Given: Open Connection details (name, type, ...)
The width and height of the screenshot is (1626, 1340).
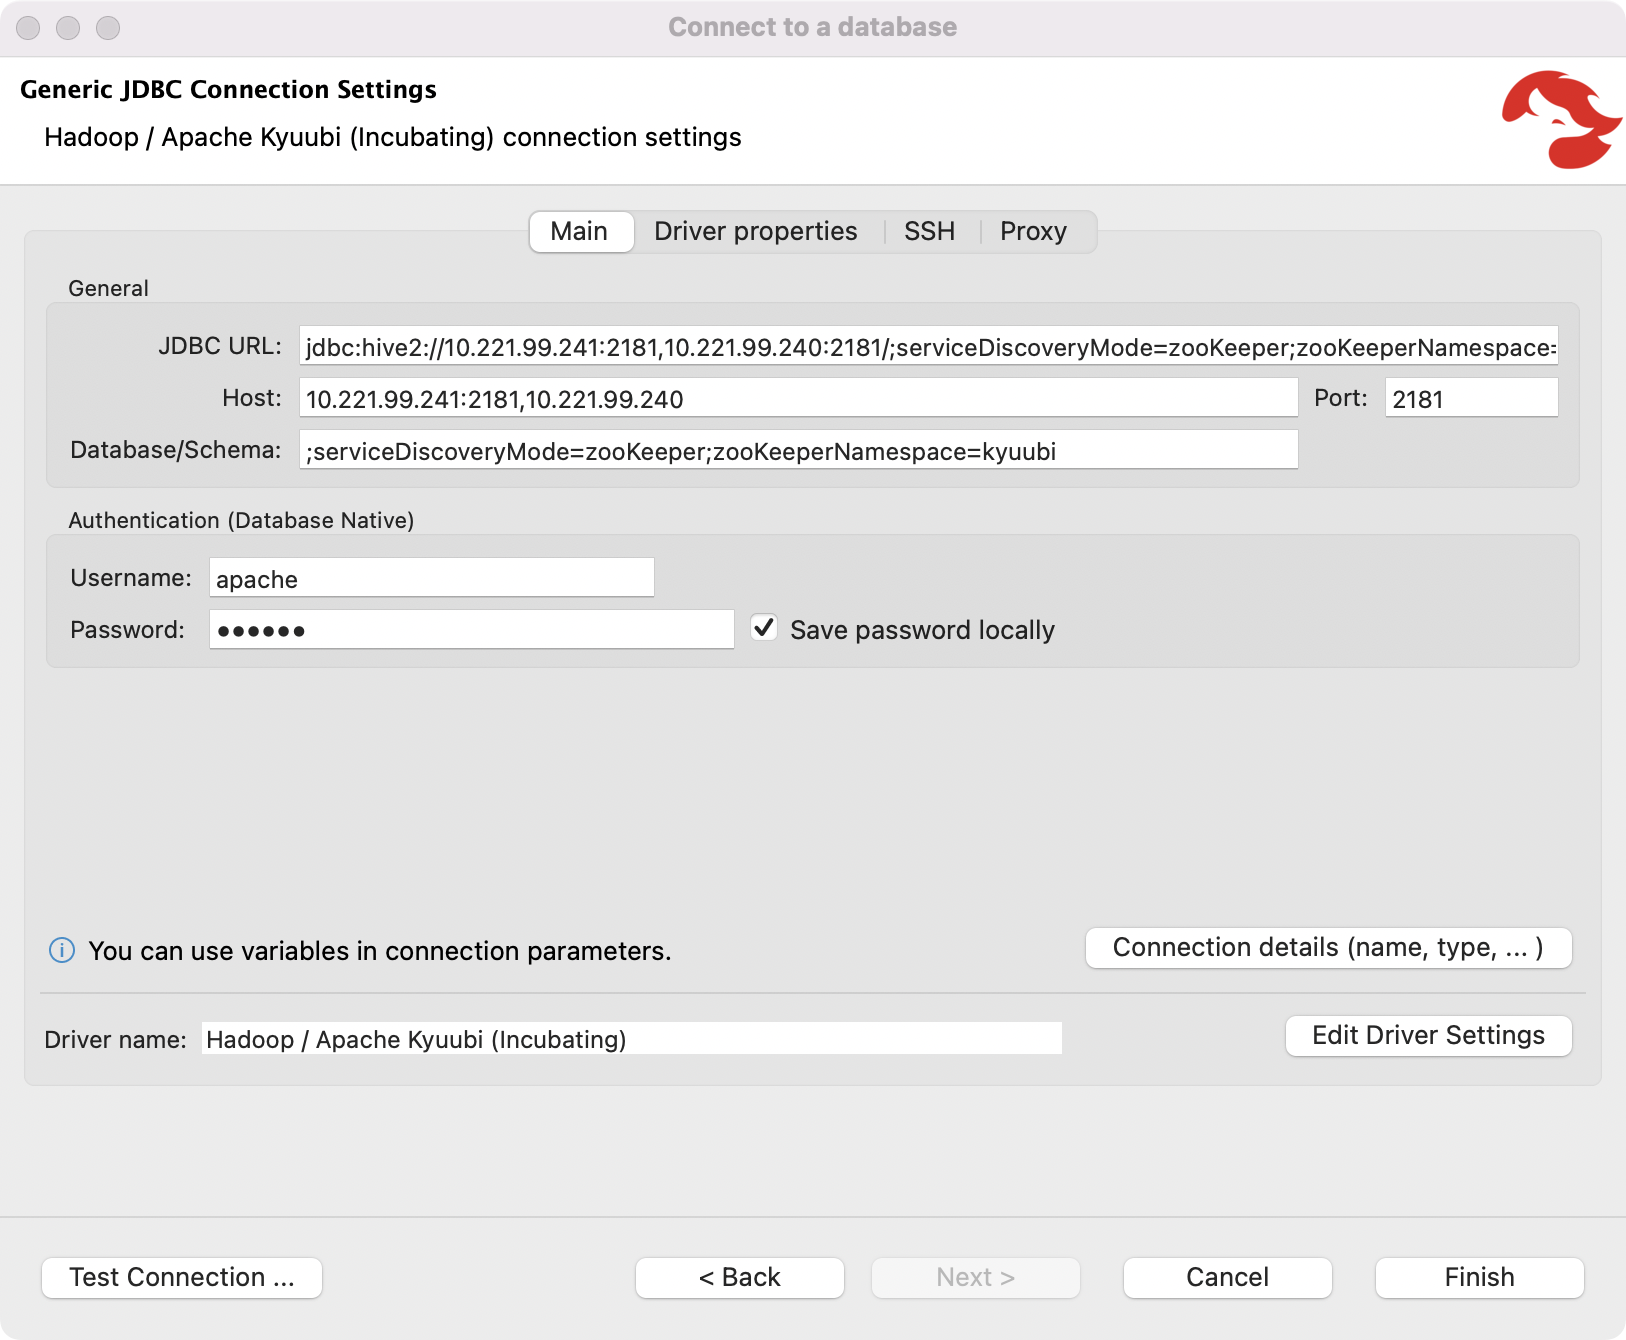Looking at the screenshot, I should 1328,948.
